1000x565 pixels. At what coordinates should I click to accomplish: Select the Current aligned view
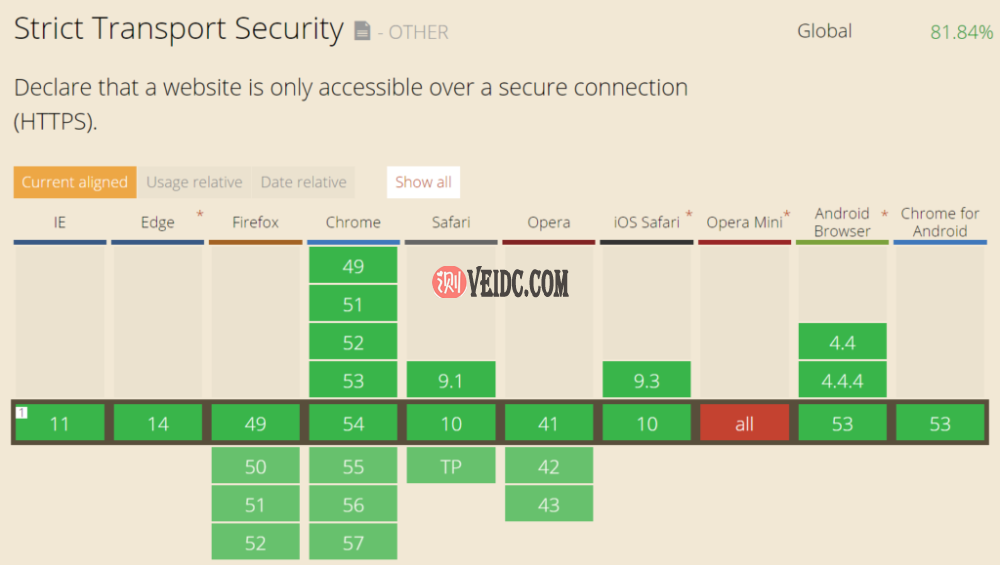click(x=75, y=182)
